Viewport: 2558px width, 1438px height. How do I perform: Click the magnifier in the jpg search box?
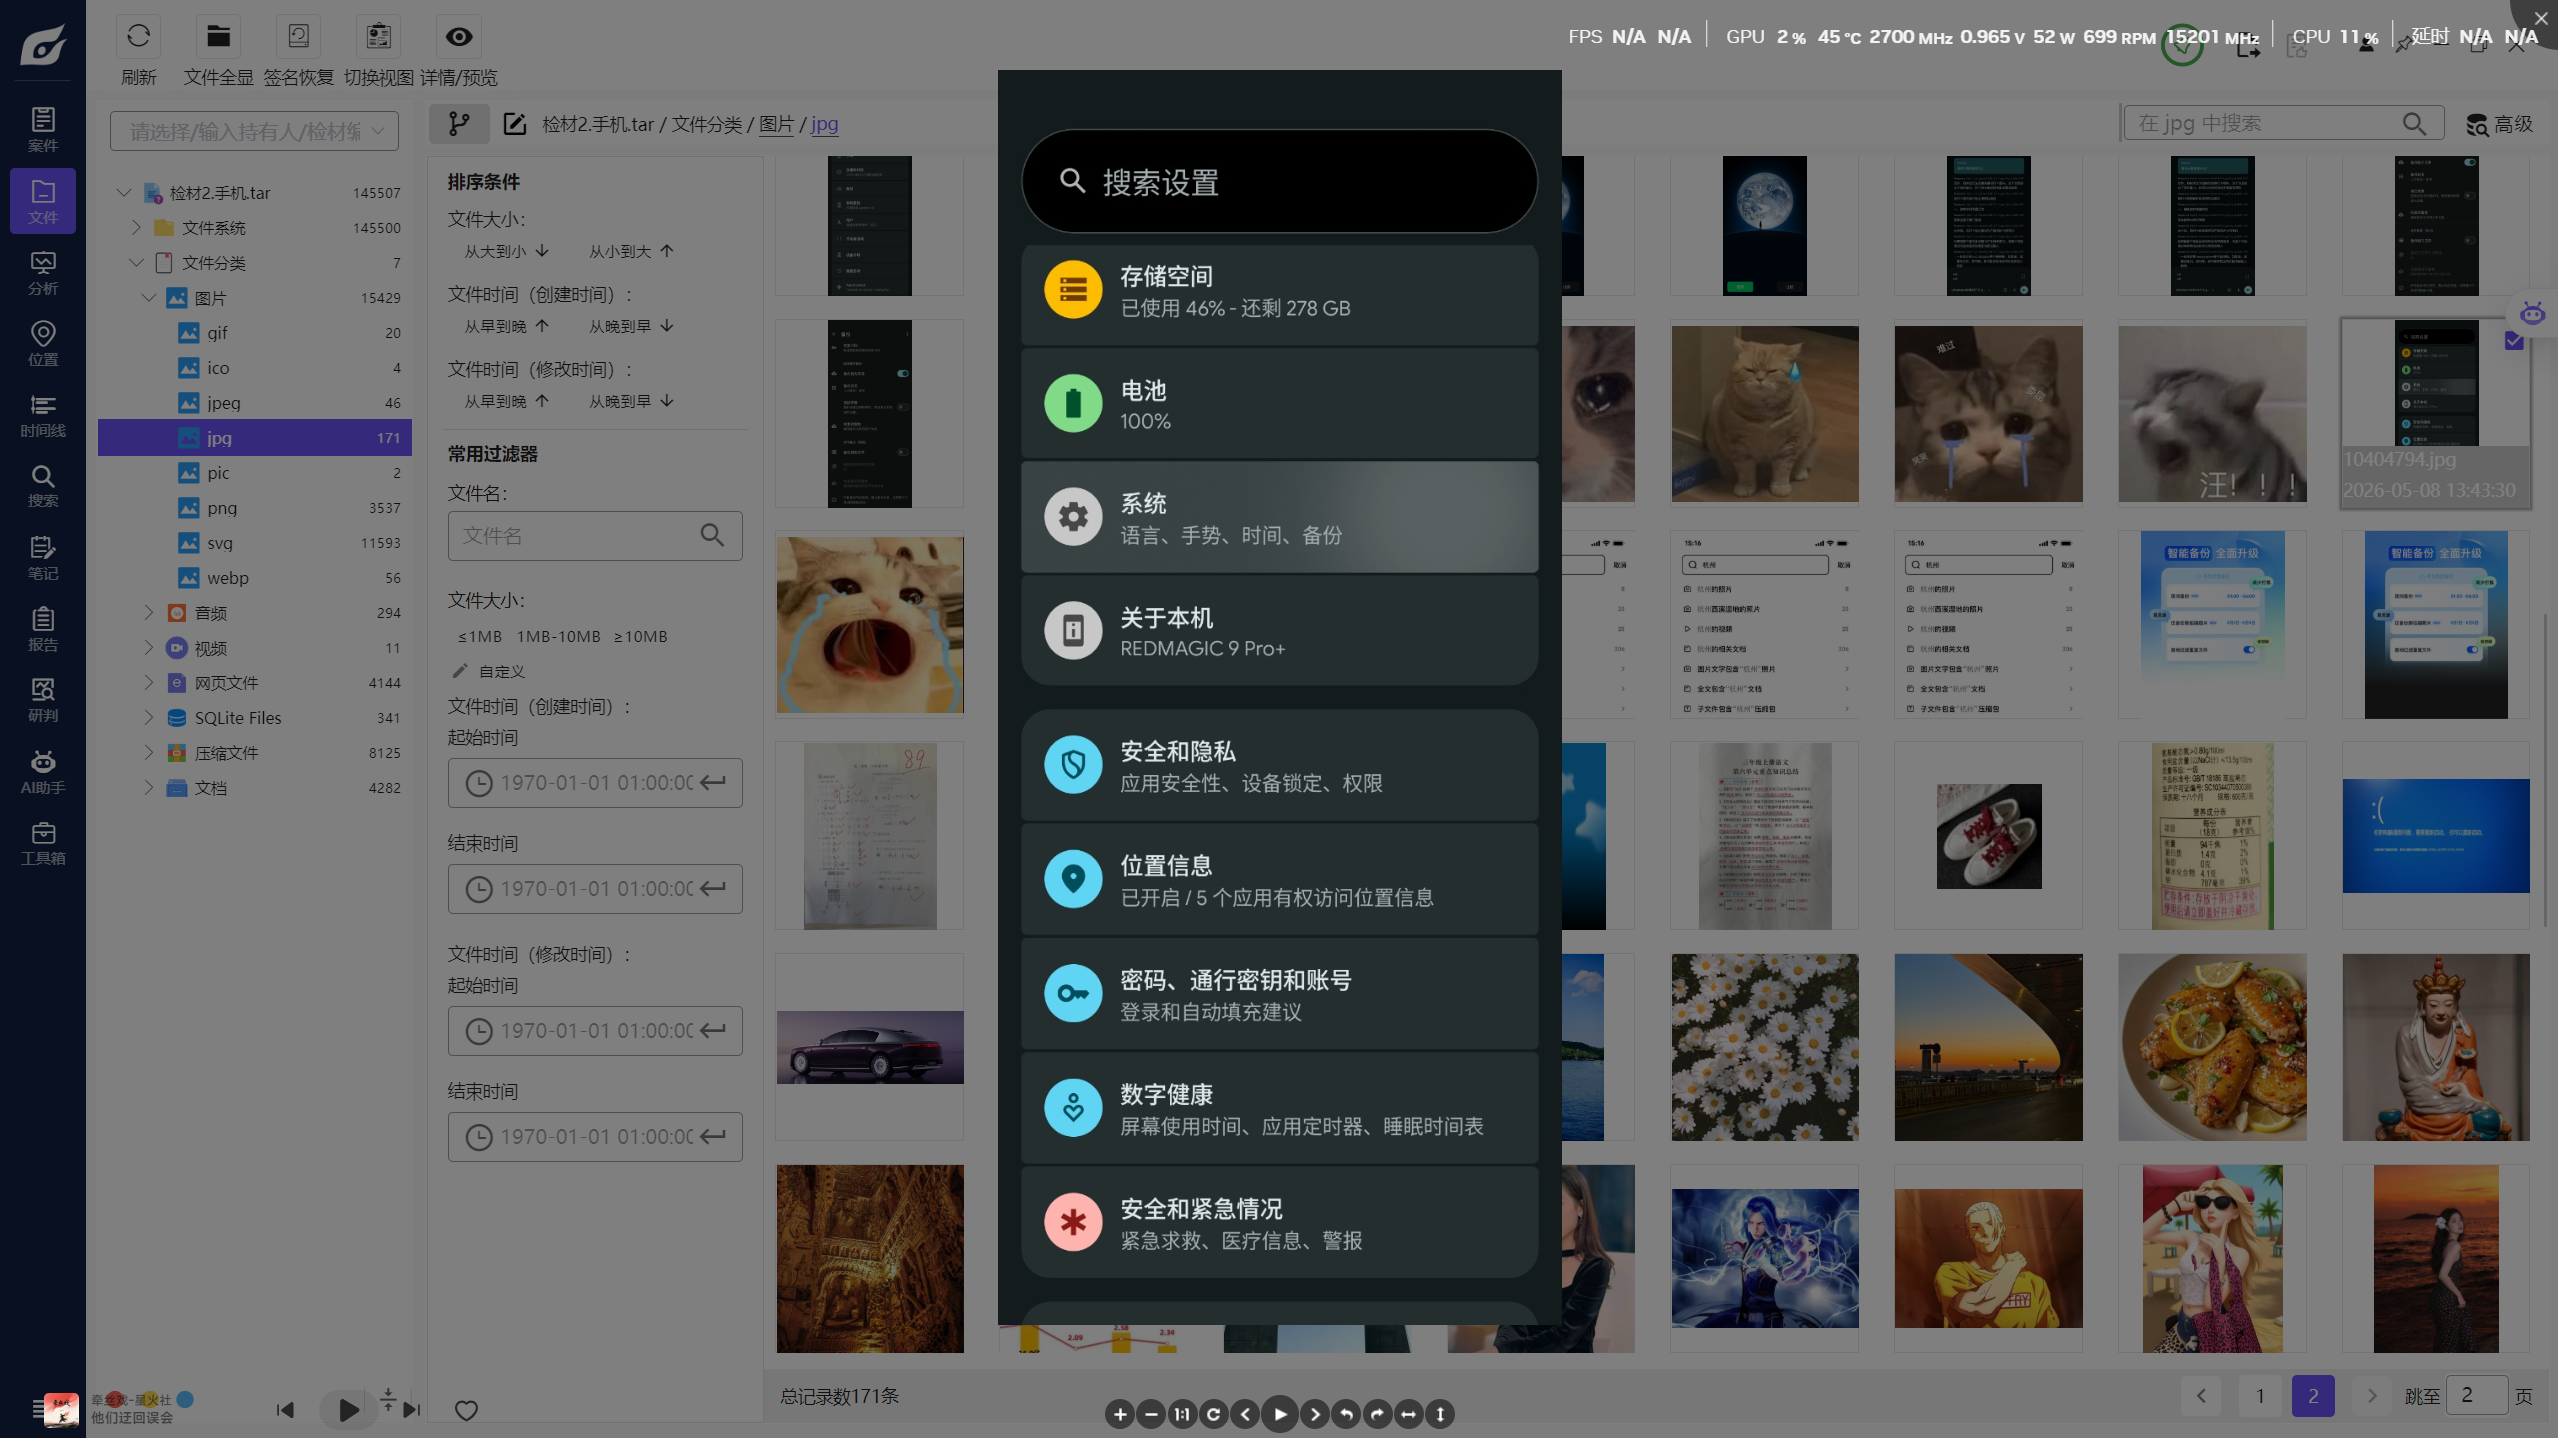coord(2414,124)
